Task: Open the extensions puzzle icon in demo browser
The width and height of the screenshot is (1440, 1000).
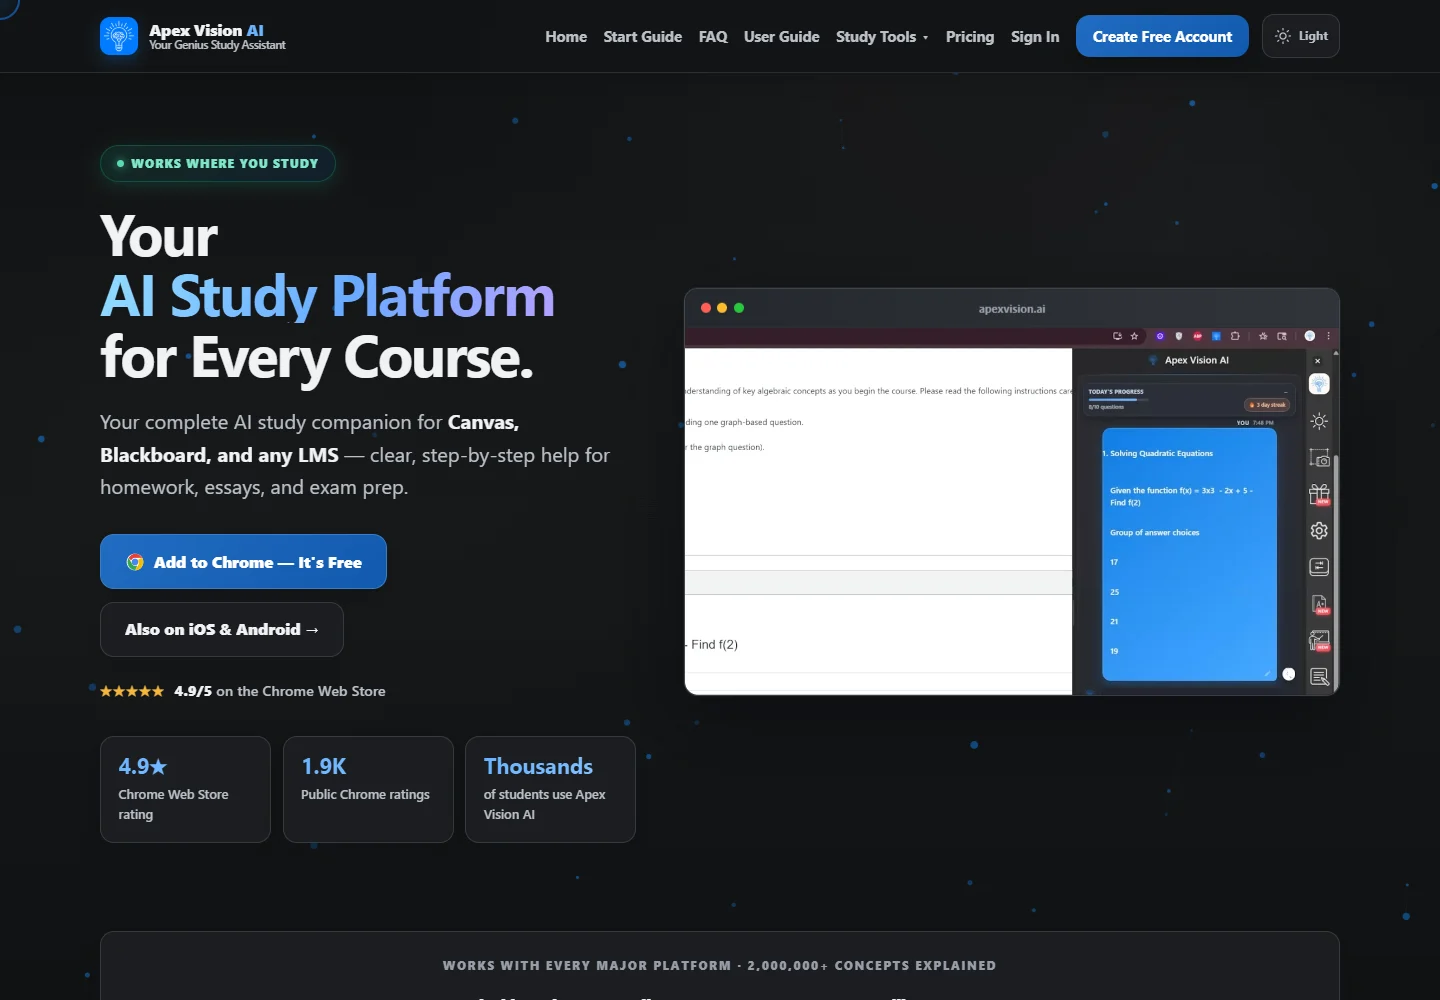Action: point(1235,336)
